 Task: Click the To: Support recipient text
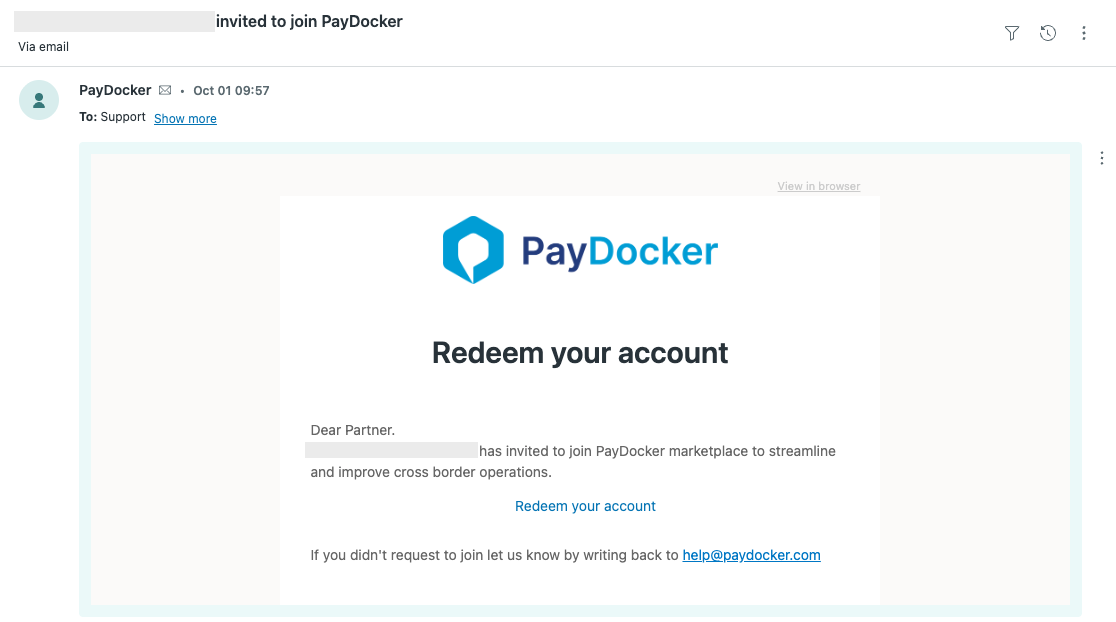[112, 118]
